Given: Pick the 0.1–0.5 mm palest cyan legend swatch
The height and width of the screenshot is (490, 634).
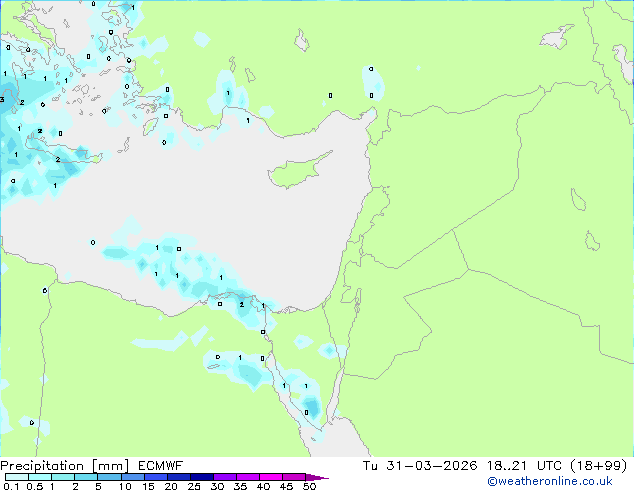Looking at the screenshot, I should point(17,477).
